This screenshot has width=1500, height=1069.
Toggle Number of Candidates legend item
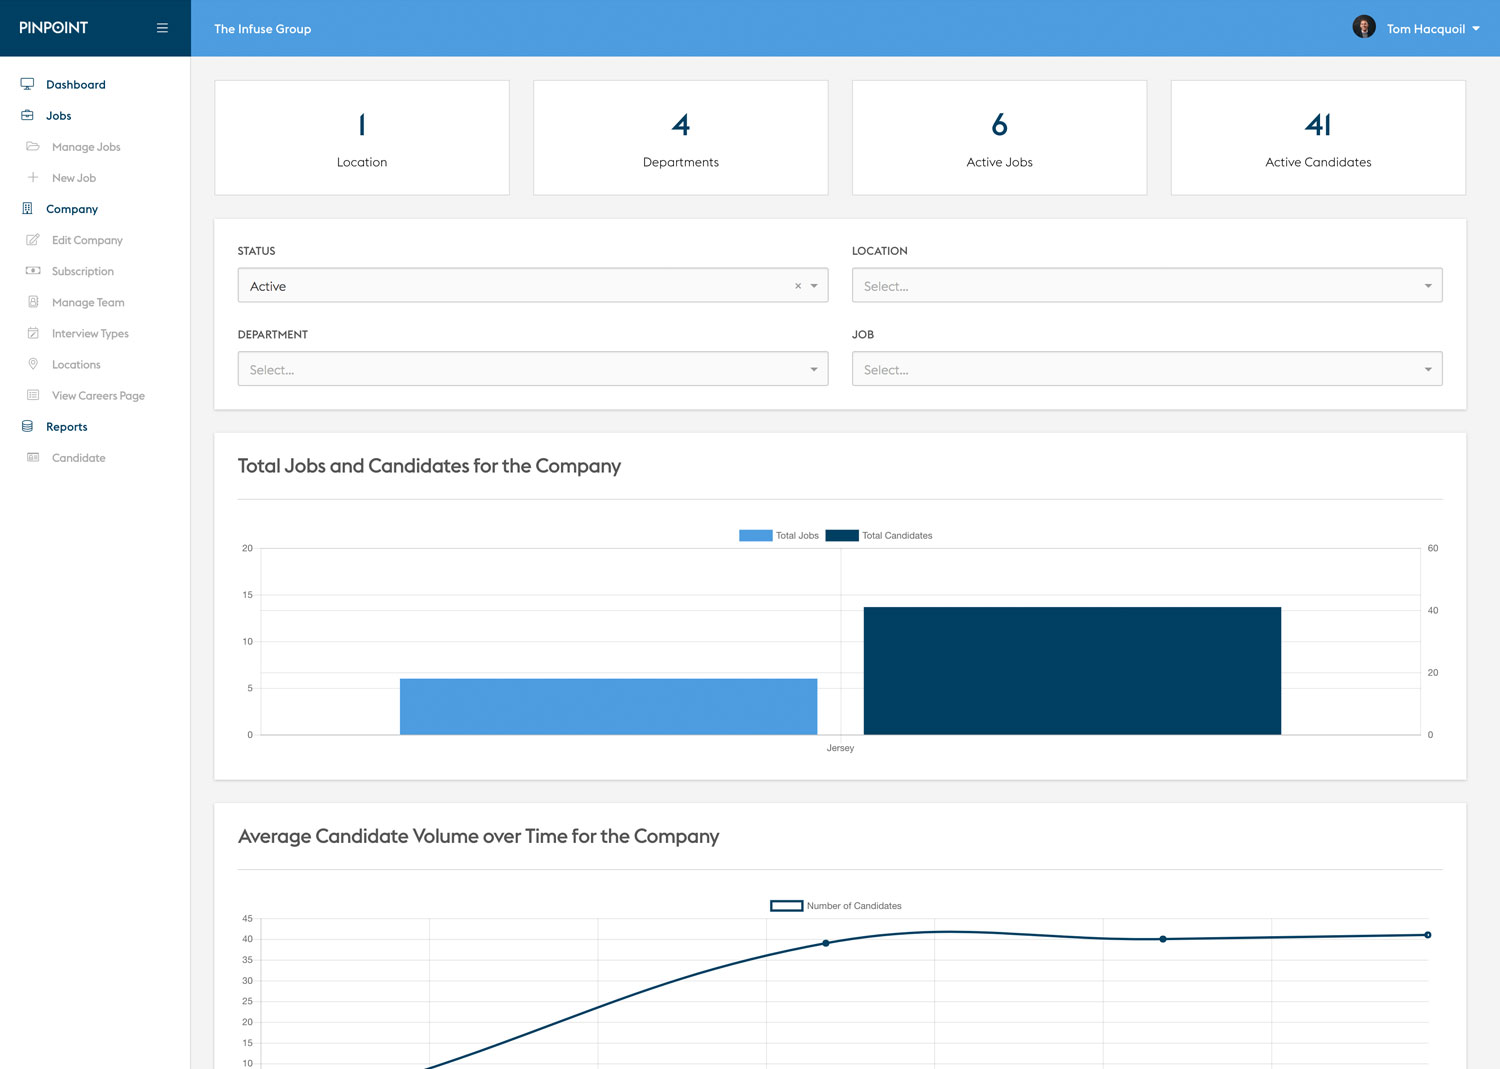click(836, 906)
